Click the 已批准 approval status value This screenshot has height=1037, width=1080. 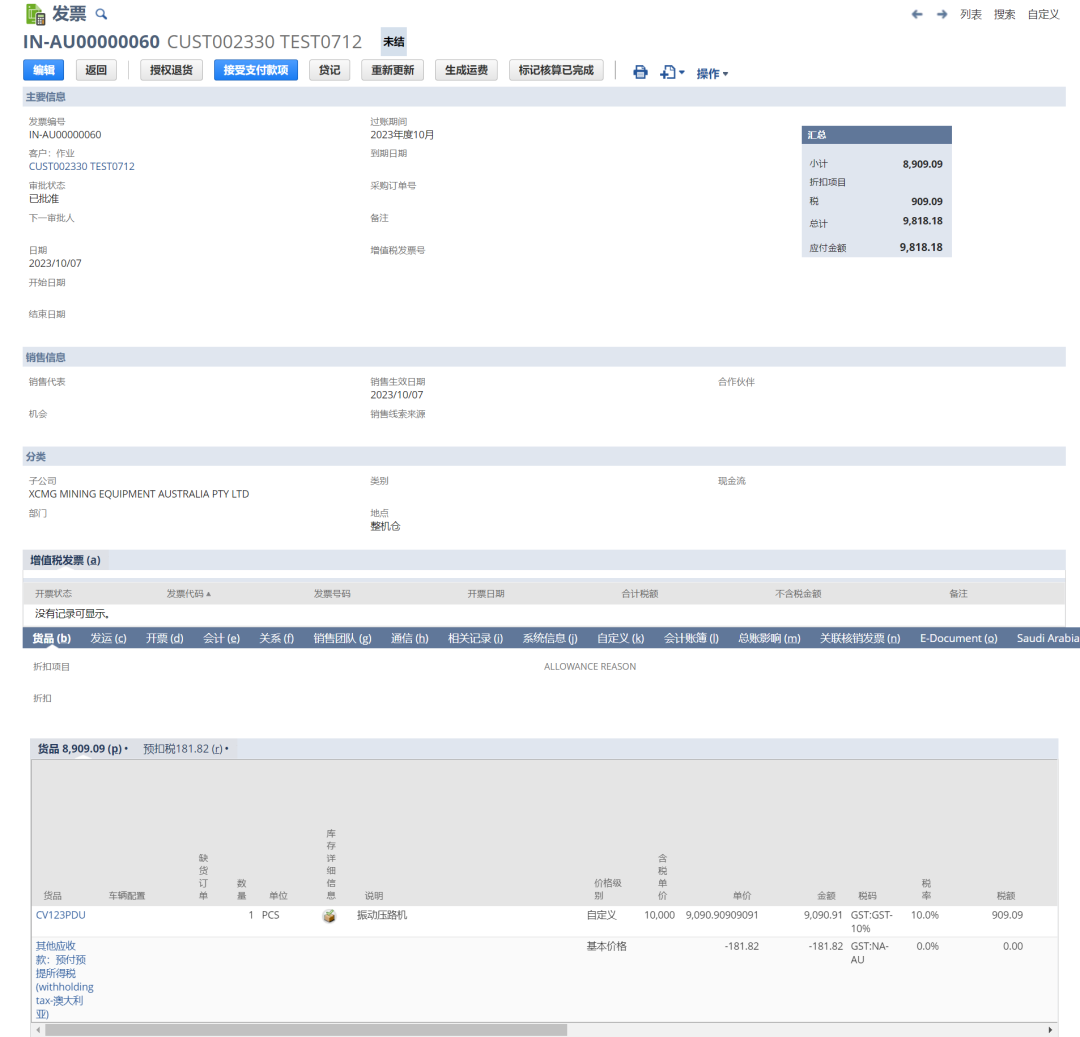click(43, 199)
